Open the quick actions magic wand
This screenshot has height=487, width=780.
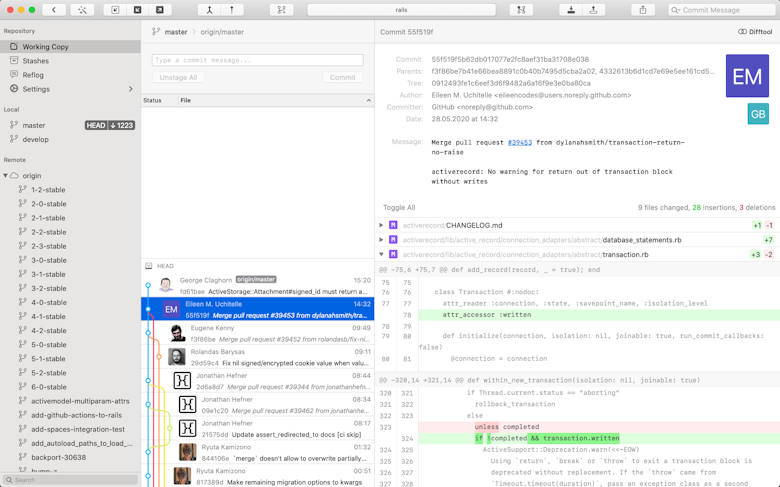click(82, 9)
